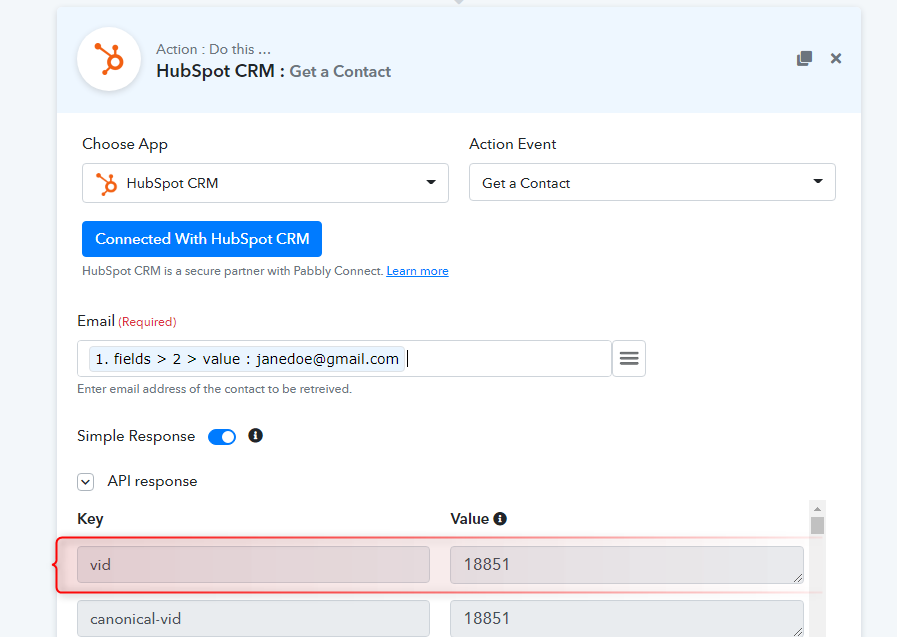
Task: Click the header title HubSpot CRM : Get a Contact
Action: tap(273, 71)
